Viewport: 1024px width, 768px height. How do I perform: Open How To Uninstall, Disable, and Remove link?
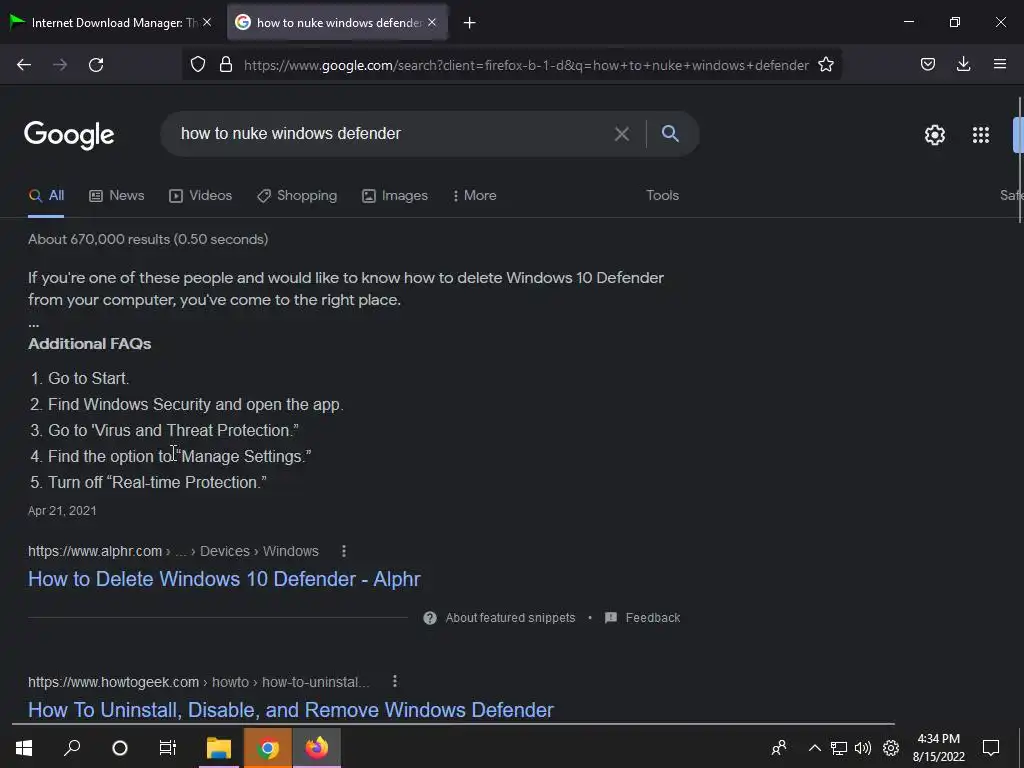(x=291, y=710)
